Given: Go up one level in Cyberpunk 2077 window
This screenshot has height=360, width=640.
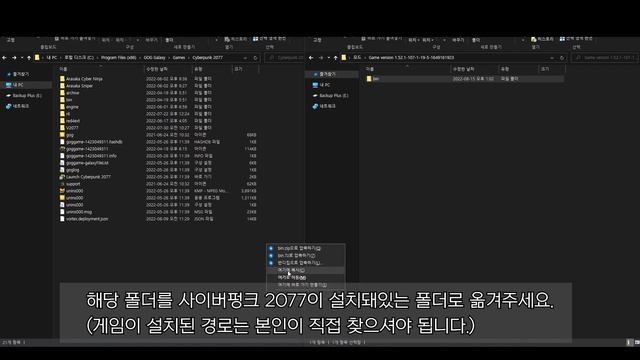Looking at the screenshot, I should point(29,58).
